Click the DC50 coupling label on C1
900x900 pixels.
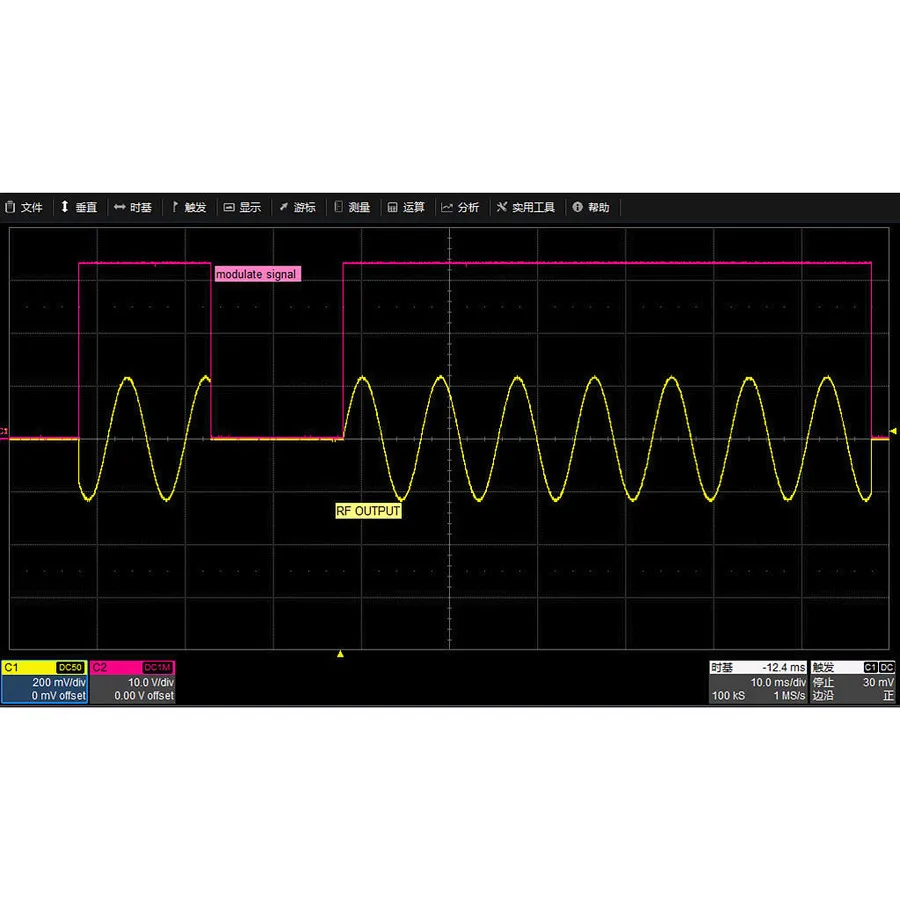69,667
